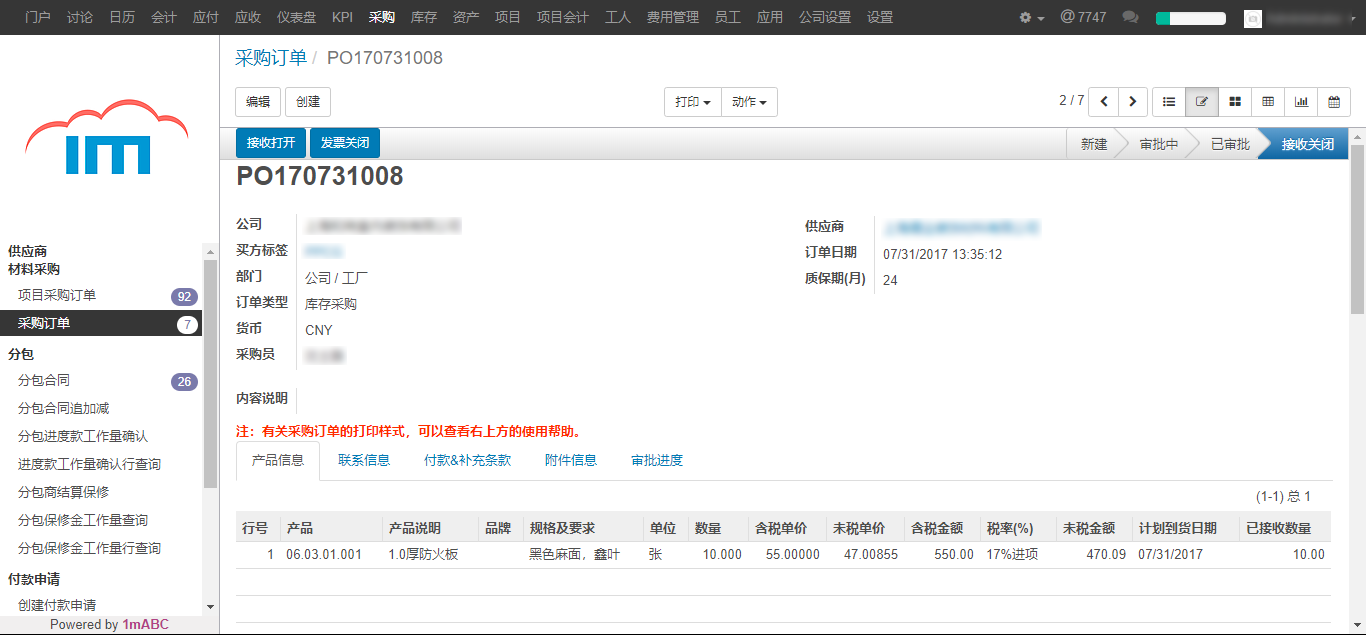Screen dimensions: 1366x635
Task: Click the main page vertical scrollbar
Action: 1357,230
